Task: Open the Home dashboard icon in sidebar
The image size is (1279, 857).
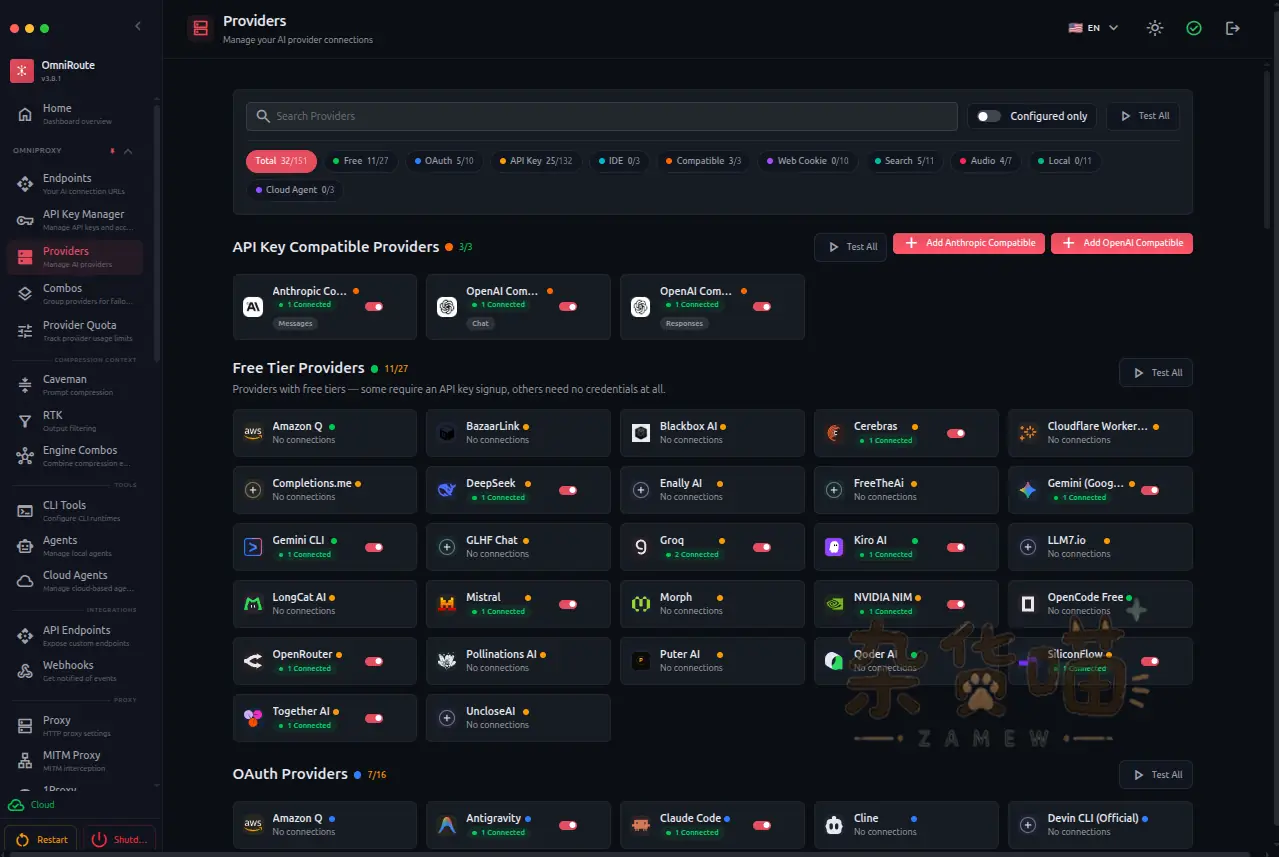Action: point(25,114)
